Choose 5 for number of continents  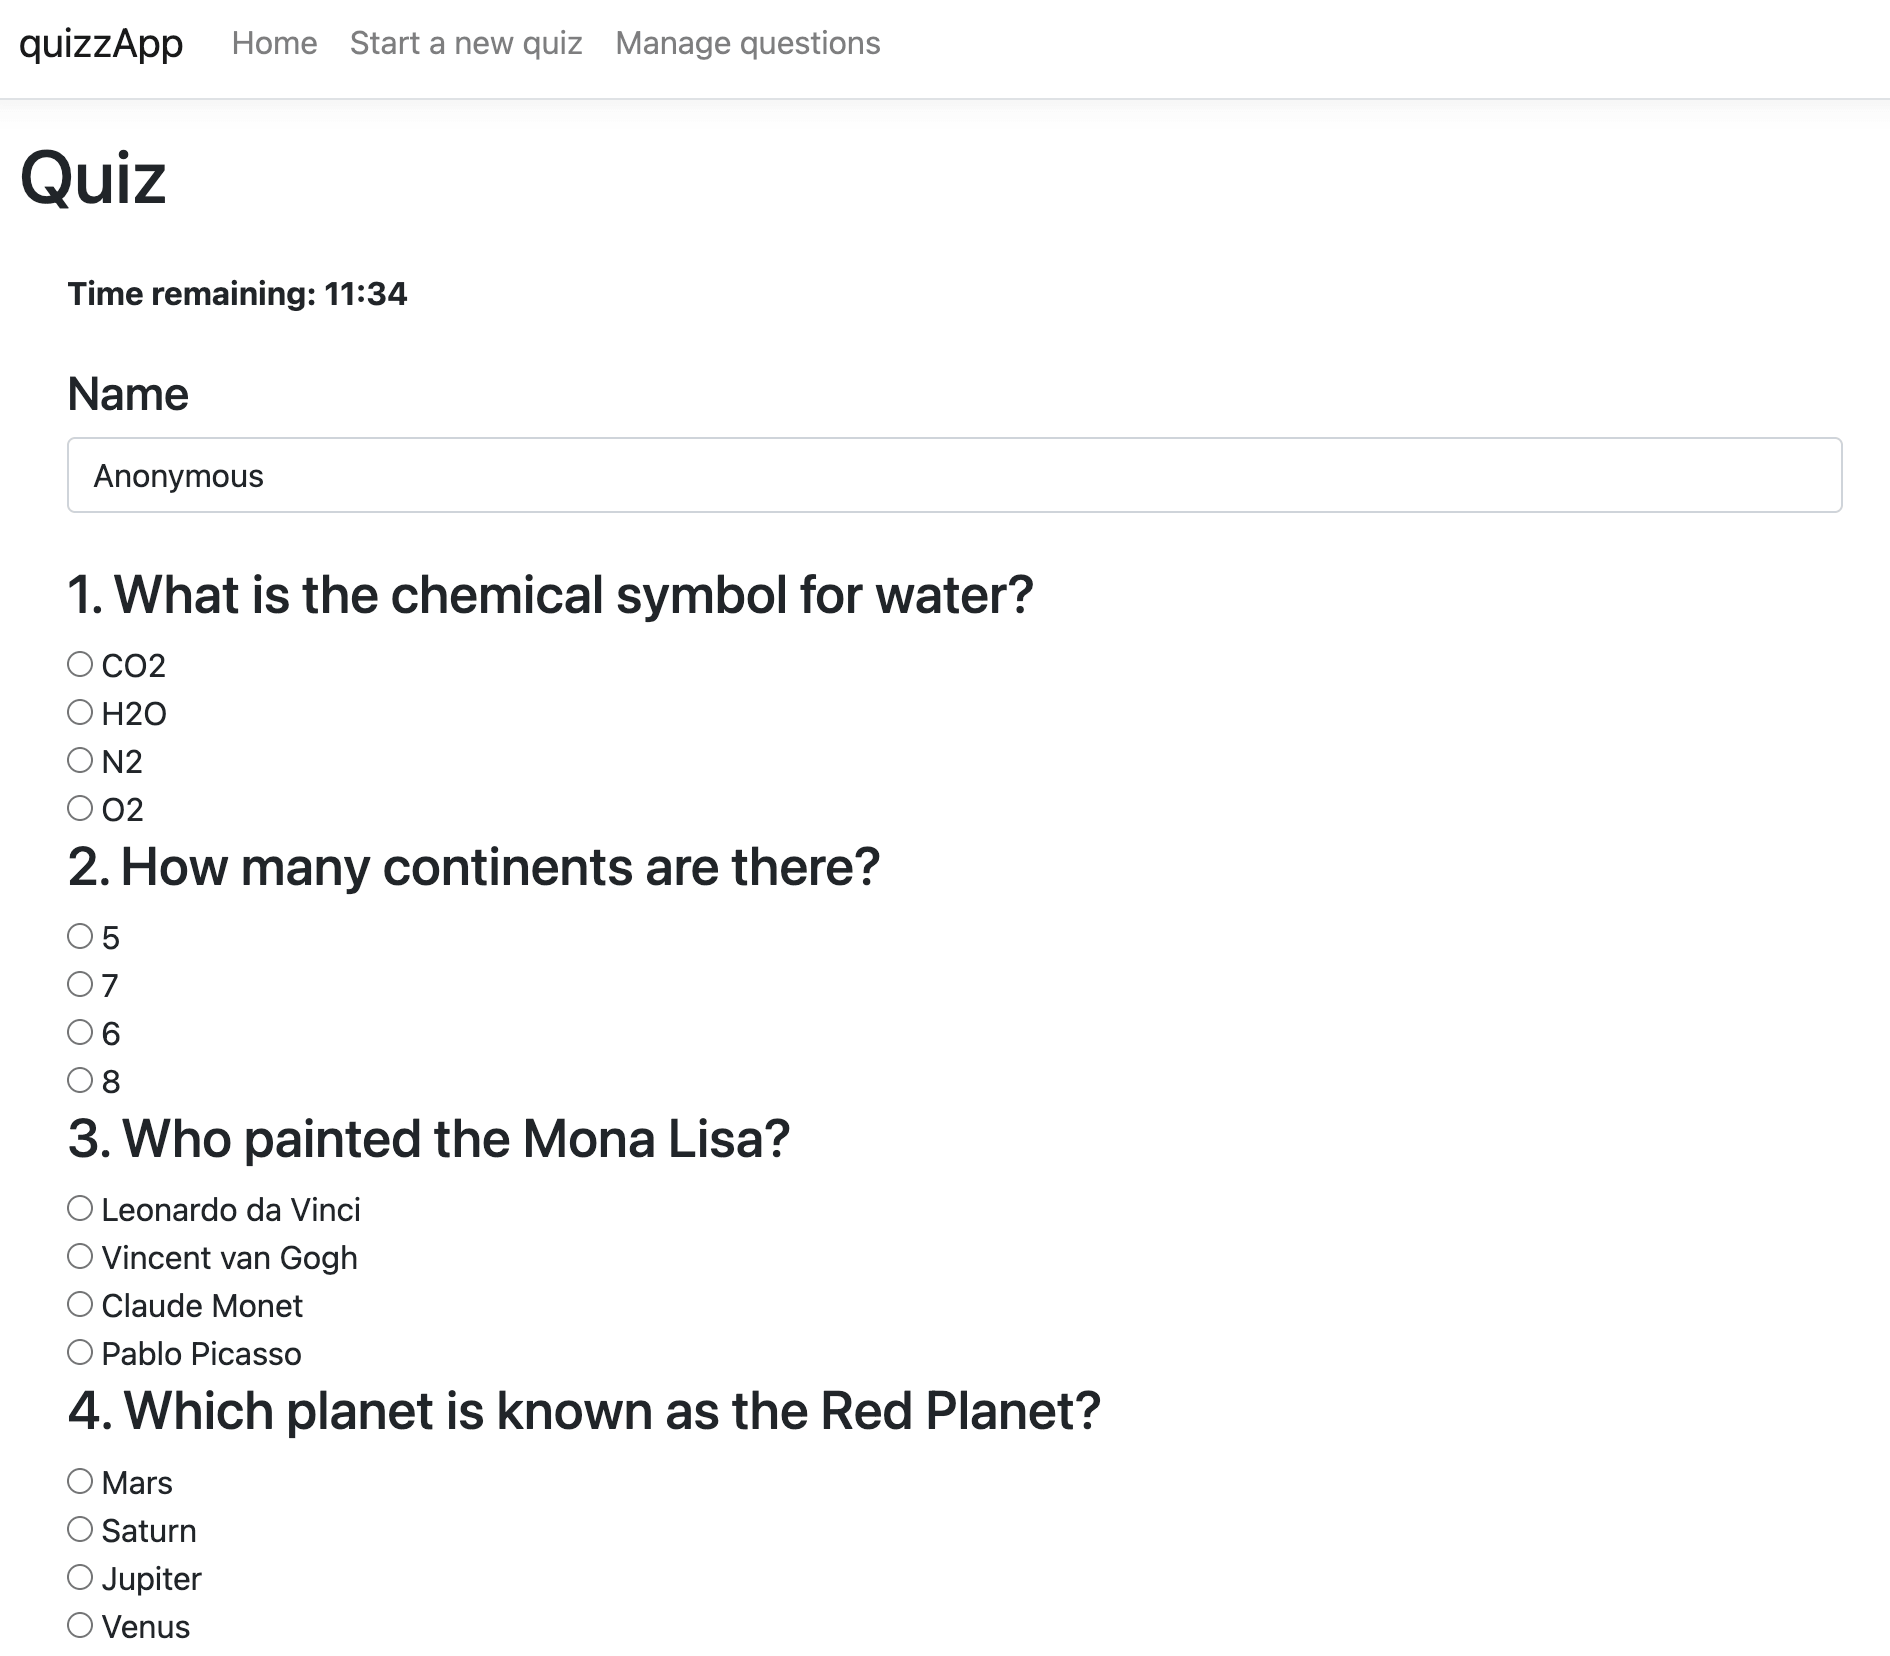tap(80, 936)
